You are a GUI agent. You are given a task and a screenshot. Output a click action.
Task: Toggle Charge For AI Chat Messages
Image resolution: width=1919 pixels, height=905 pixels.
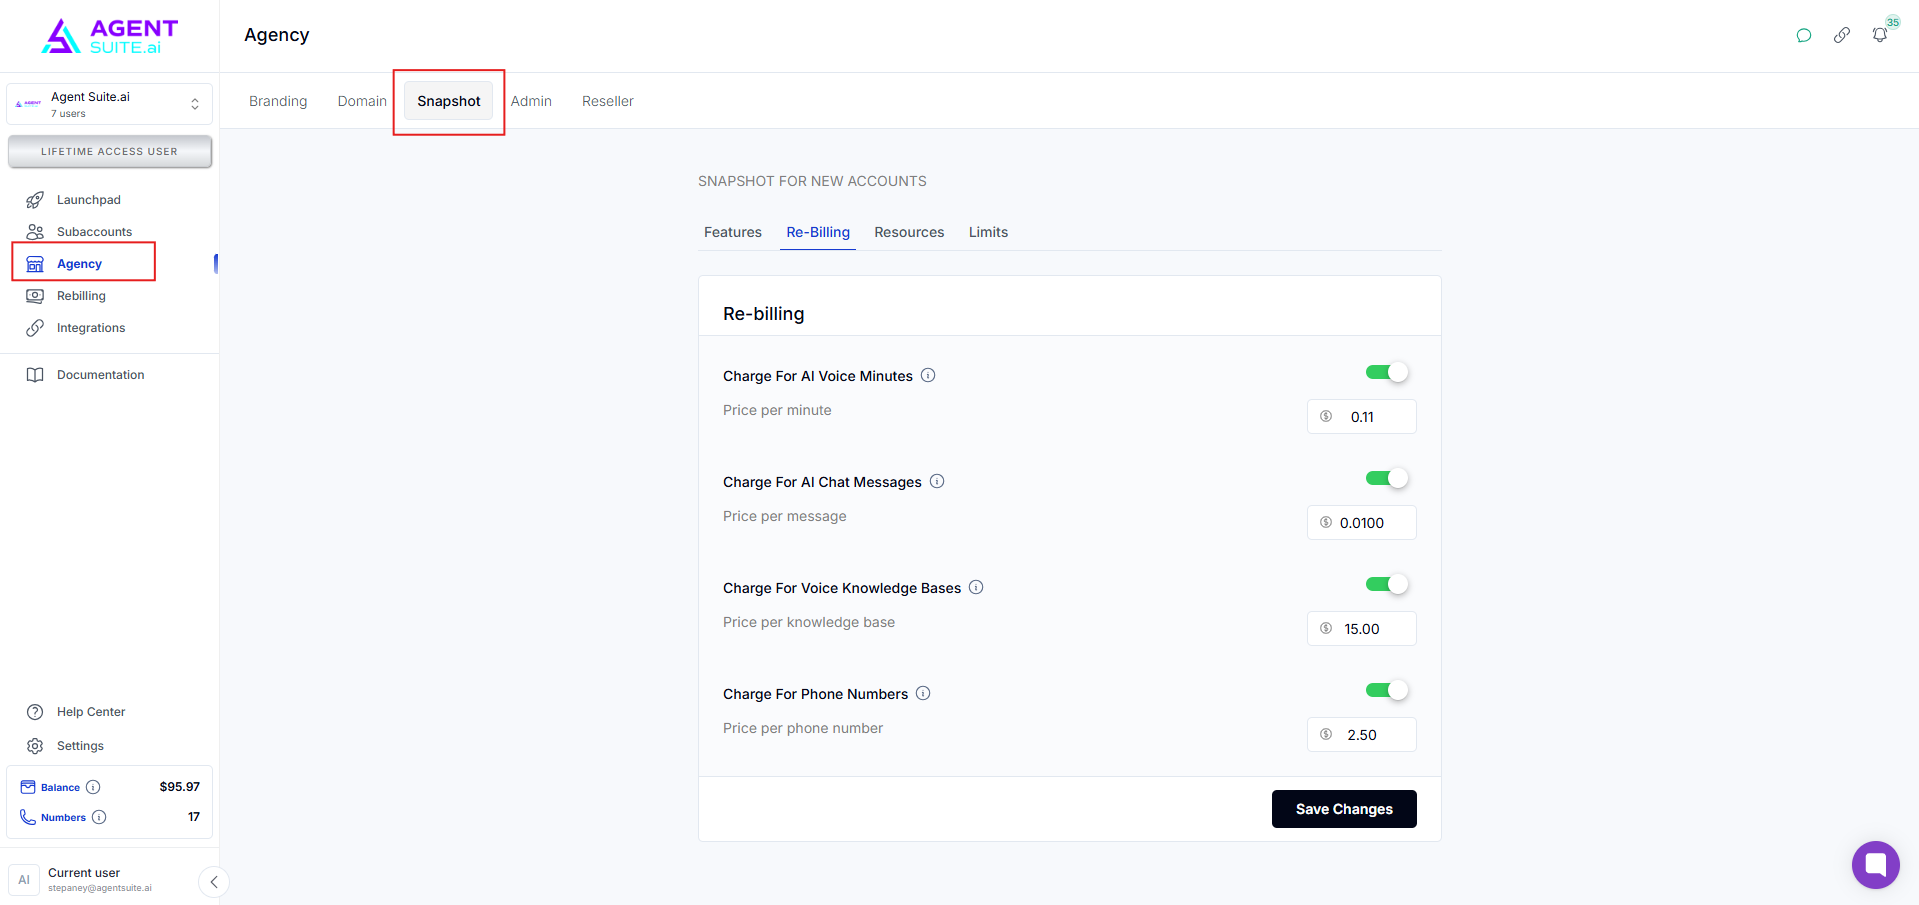coord(1387,478)
